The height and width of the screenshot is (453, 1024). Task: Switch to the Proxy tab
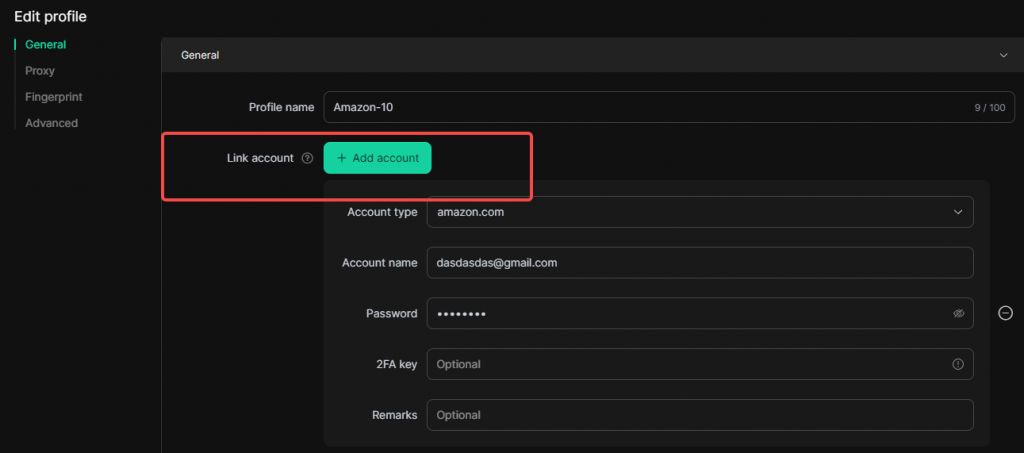tap(40, 71)
